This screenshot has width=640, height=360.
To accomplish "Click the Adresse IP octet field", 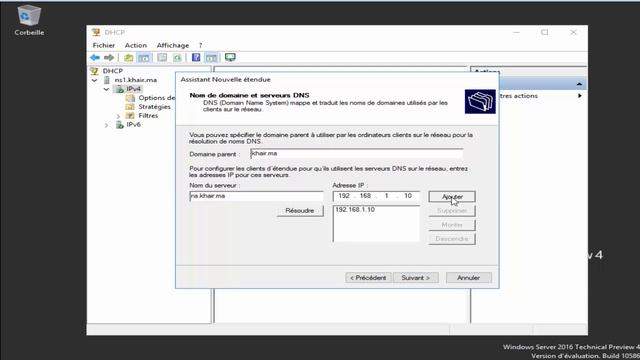I will coord(376,196).
